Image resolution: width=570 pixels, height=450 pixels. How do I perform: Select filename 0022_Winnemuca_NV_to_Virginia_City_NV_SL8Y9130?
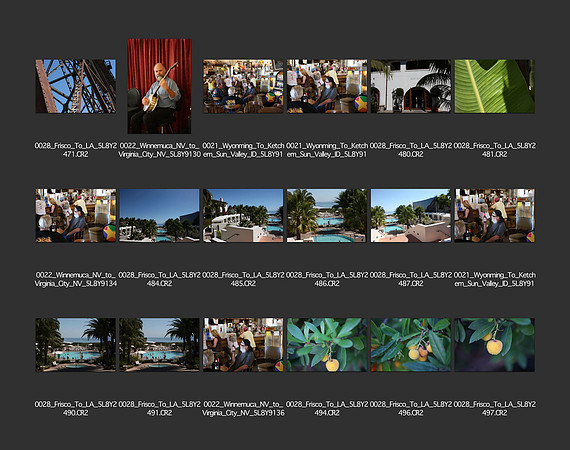pyautogui.click(x=159, y=150)
